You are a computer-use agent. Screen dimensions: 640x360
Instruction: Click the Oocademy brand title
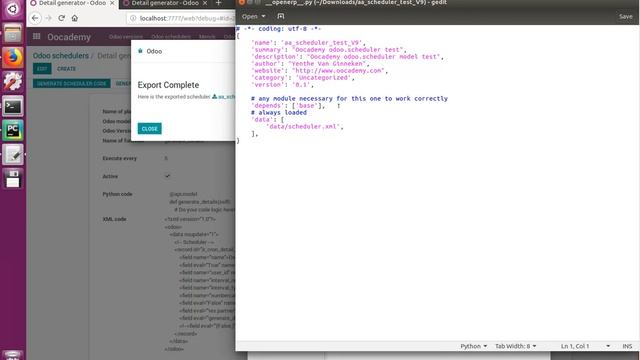tap(69, 37)
